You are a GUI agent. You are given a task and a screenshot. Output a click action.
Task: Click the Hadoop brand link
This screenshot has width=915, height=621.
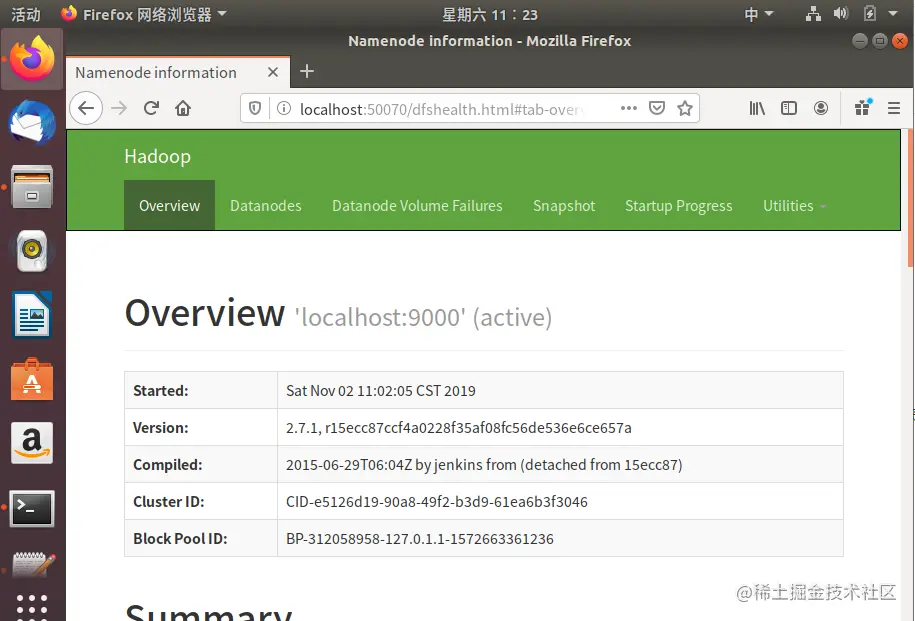(158, 156)
